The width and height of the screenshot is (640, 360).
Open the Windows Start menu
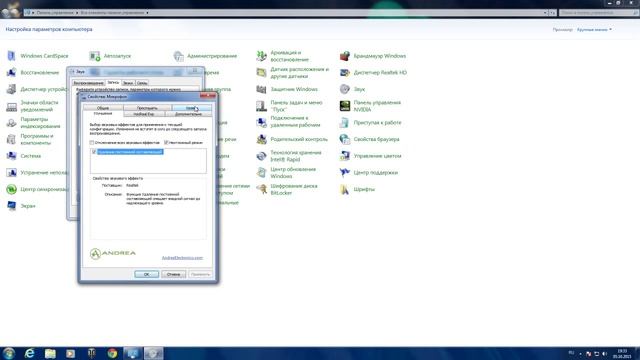pos(9,353)
